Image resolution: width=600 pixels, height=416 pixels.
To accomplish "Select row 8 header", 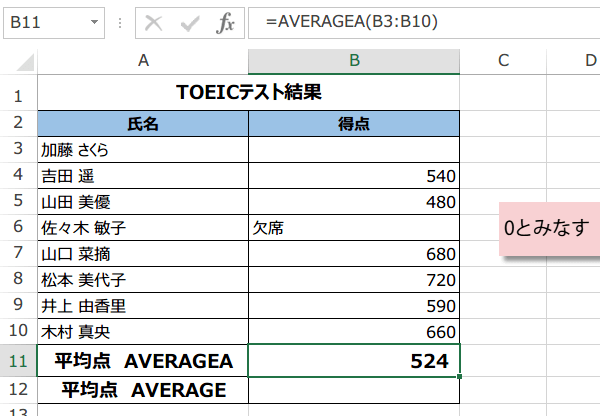I will pyautogui.click(x=18, y=279).
